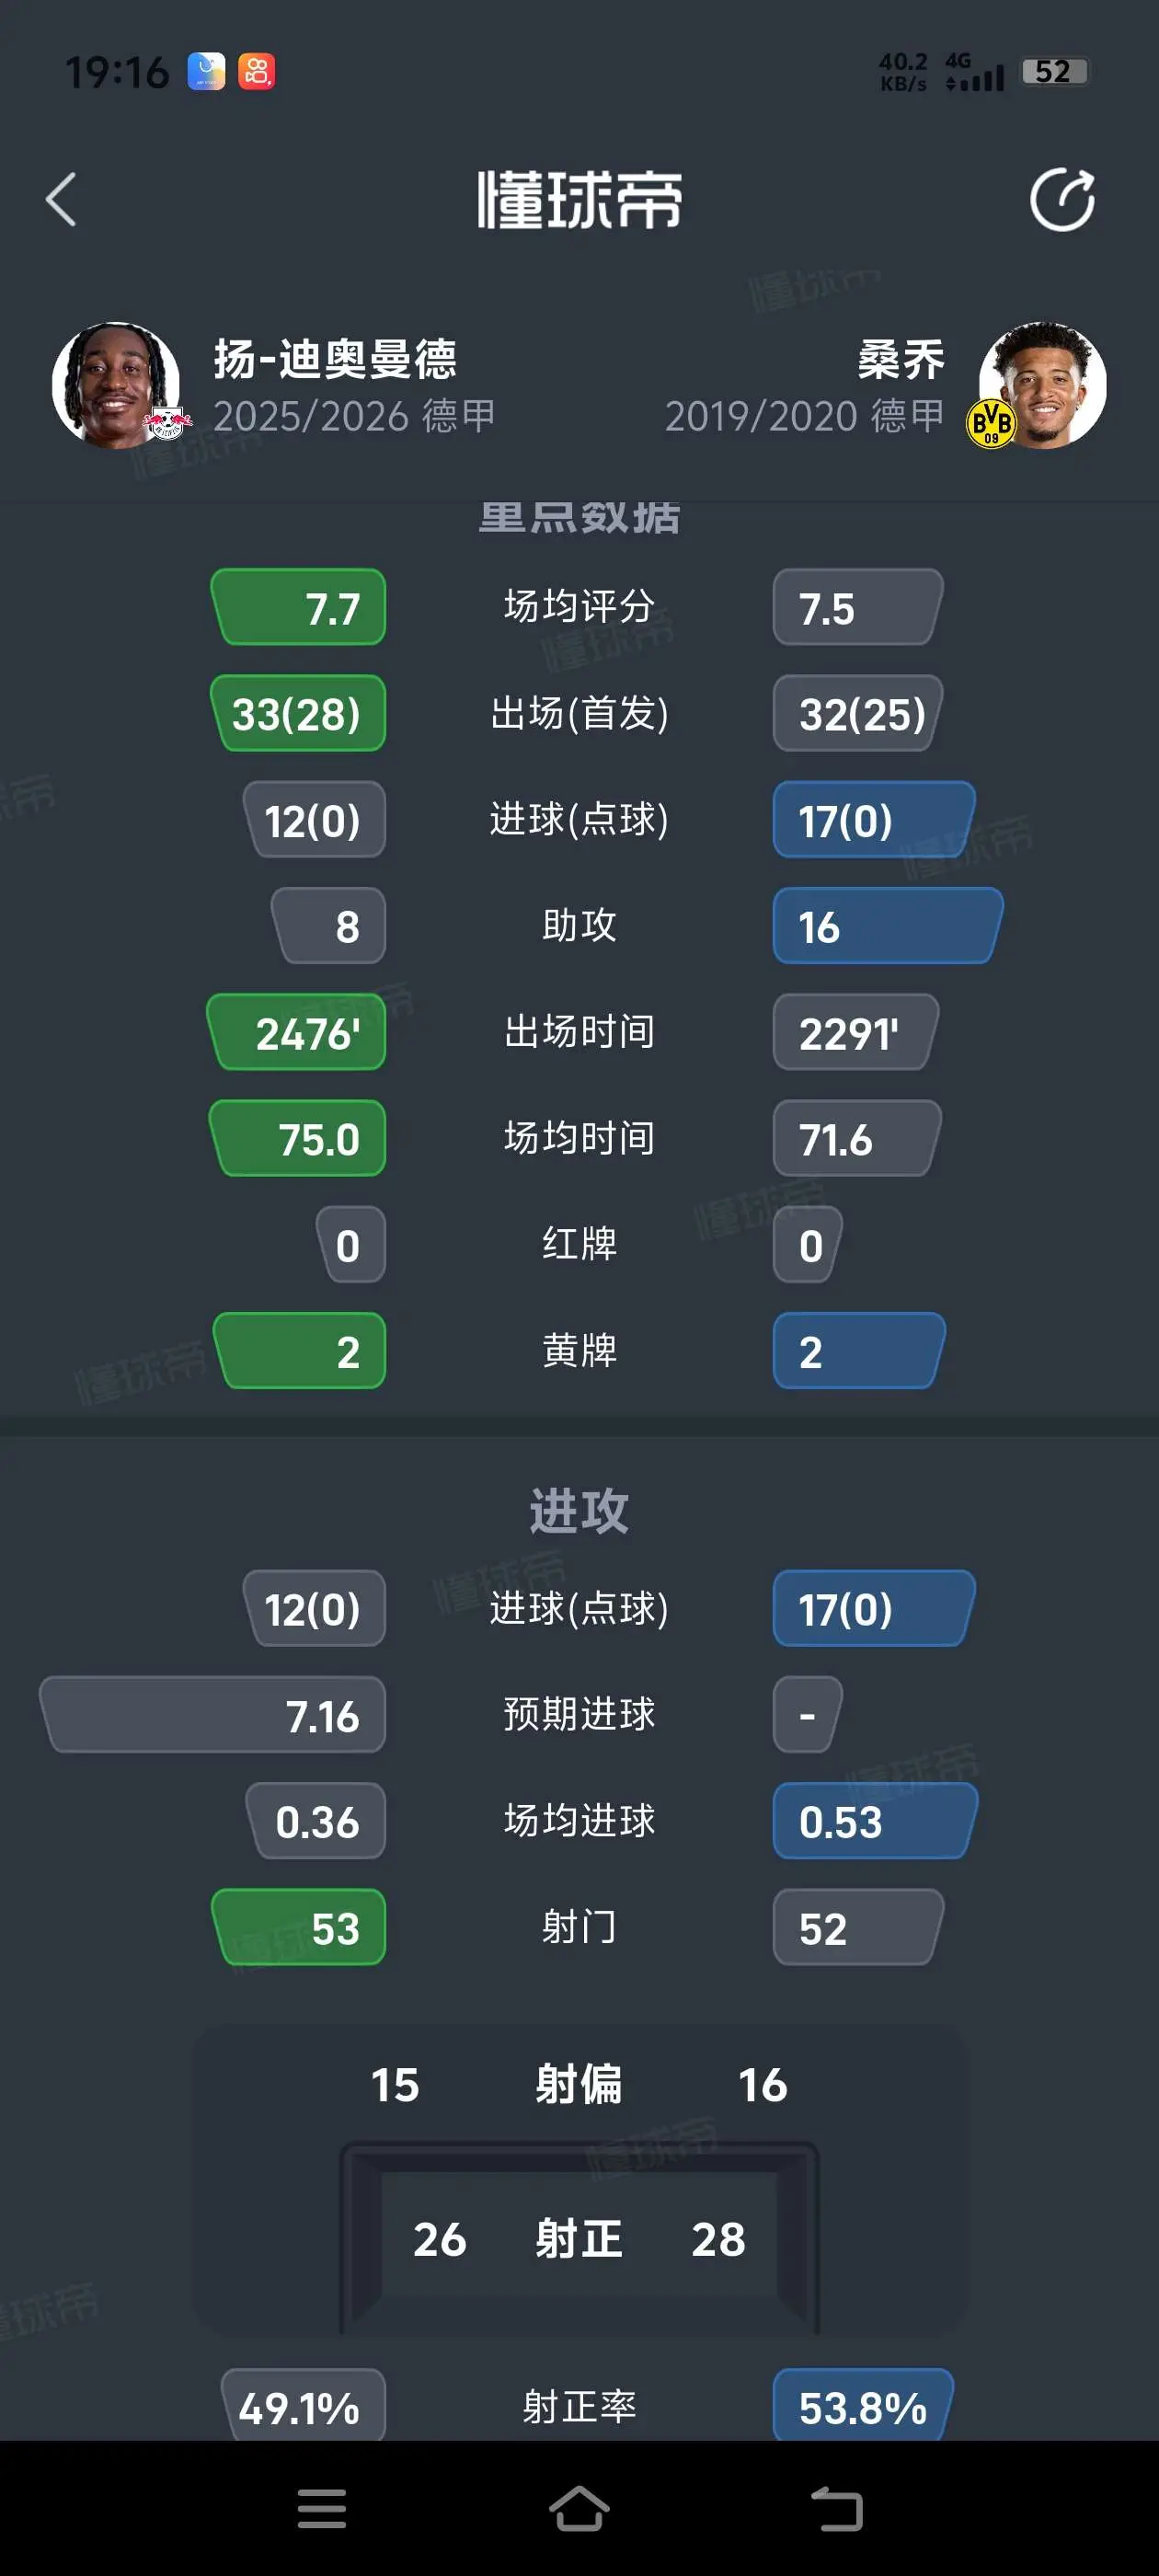Tap the battery indicator in status bar
The width and height of the screenshot is (1159, 2576).
1054,72
